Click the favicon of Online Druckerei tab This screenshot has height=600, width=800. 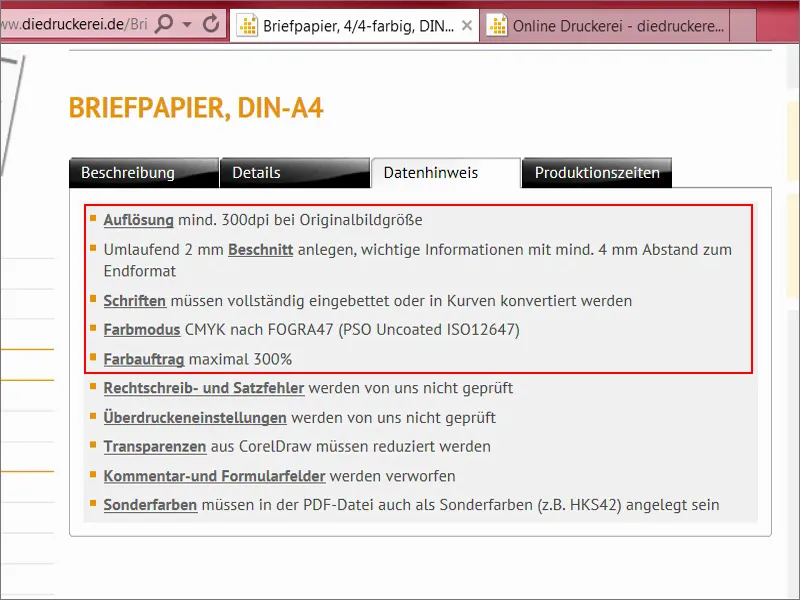tap(497, 26)
